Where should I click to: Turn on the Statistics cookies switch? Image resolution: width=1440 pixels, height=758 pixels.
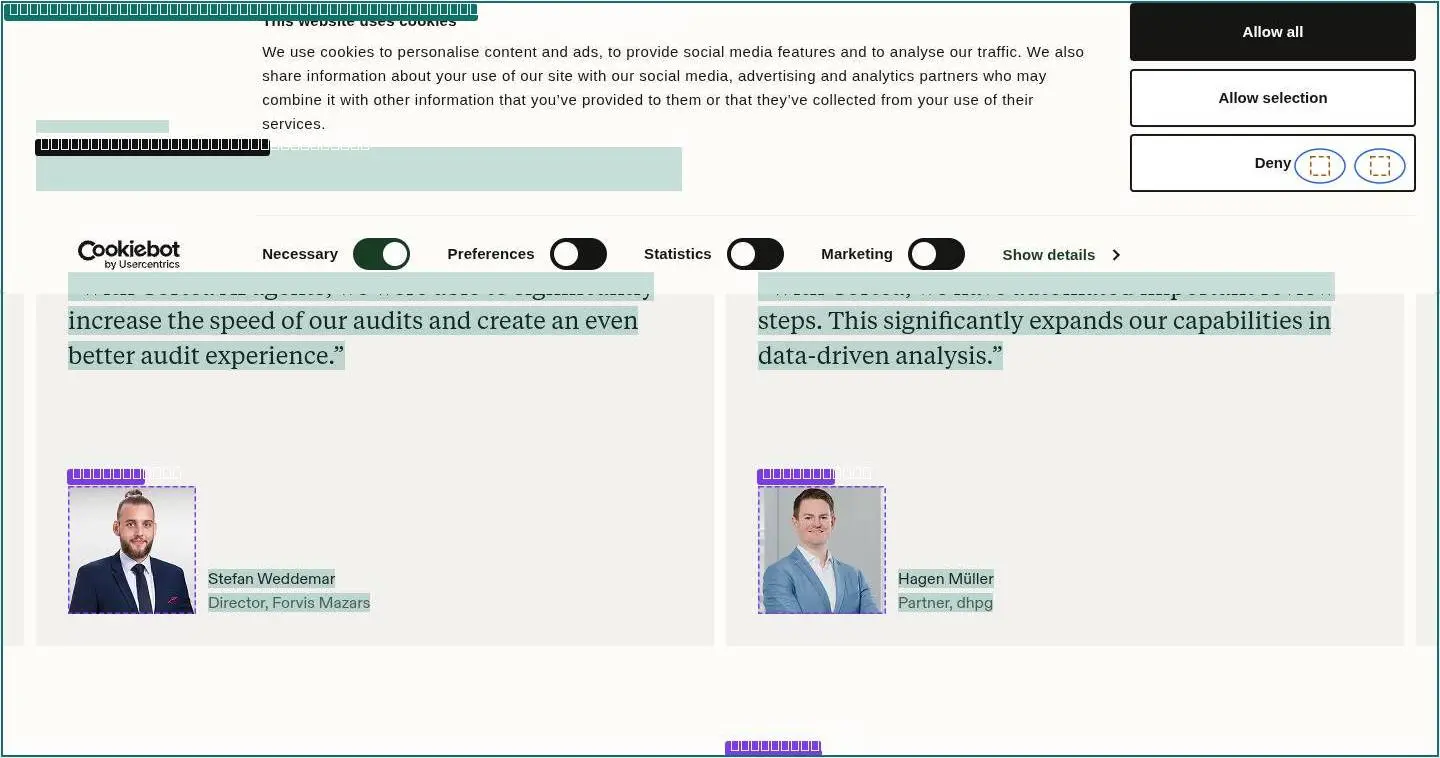click(x=755, y=254)
